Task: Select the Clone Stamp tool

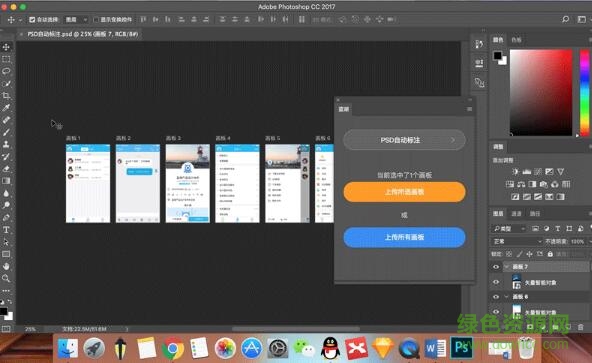Action: coord(6,144)
